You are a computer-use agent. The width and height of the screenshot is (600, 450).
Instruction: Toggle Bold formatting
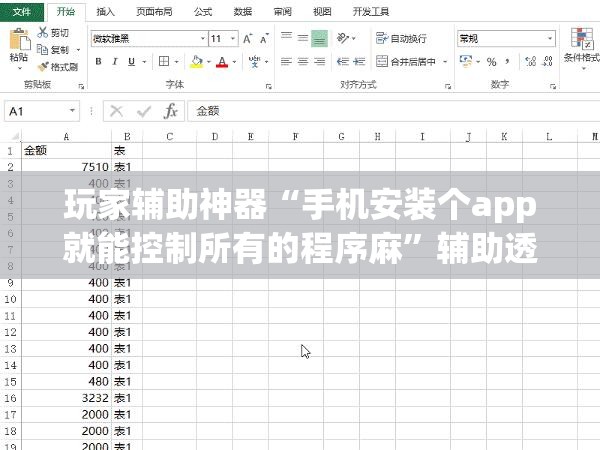(x=98, y=61)
